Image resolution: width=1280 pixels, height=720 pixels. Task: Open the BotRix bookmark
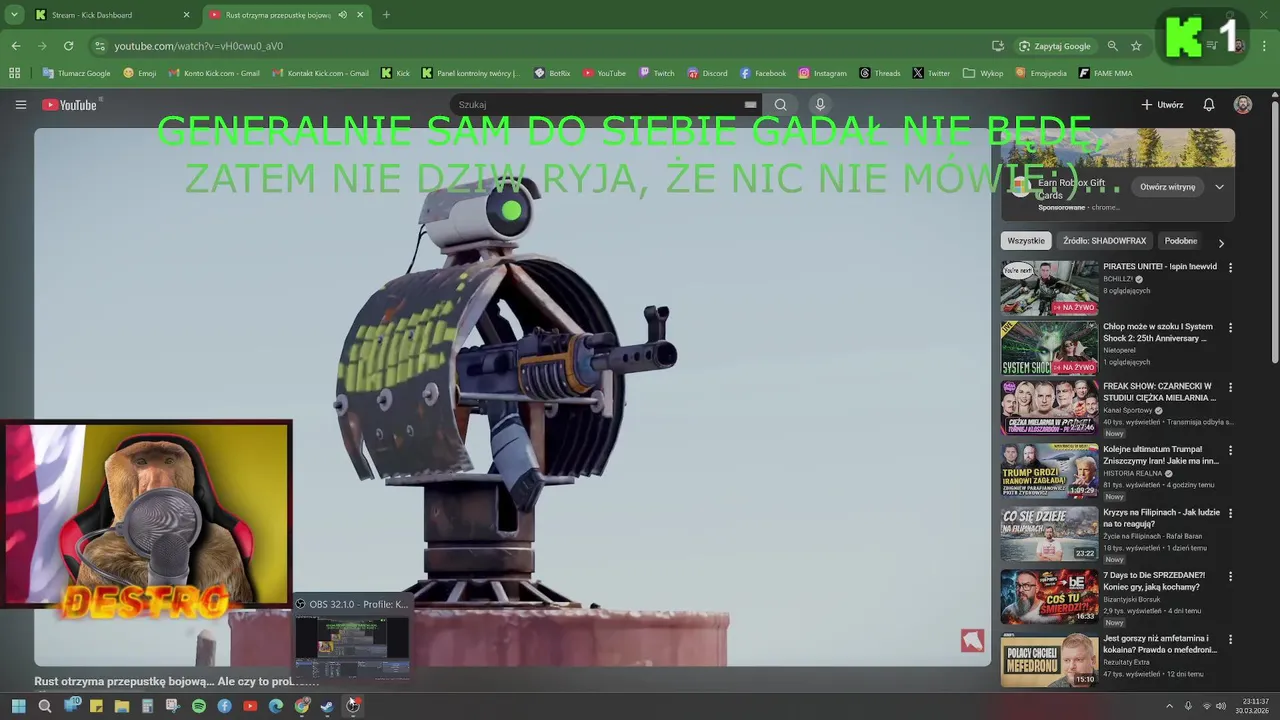552,73
